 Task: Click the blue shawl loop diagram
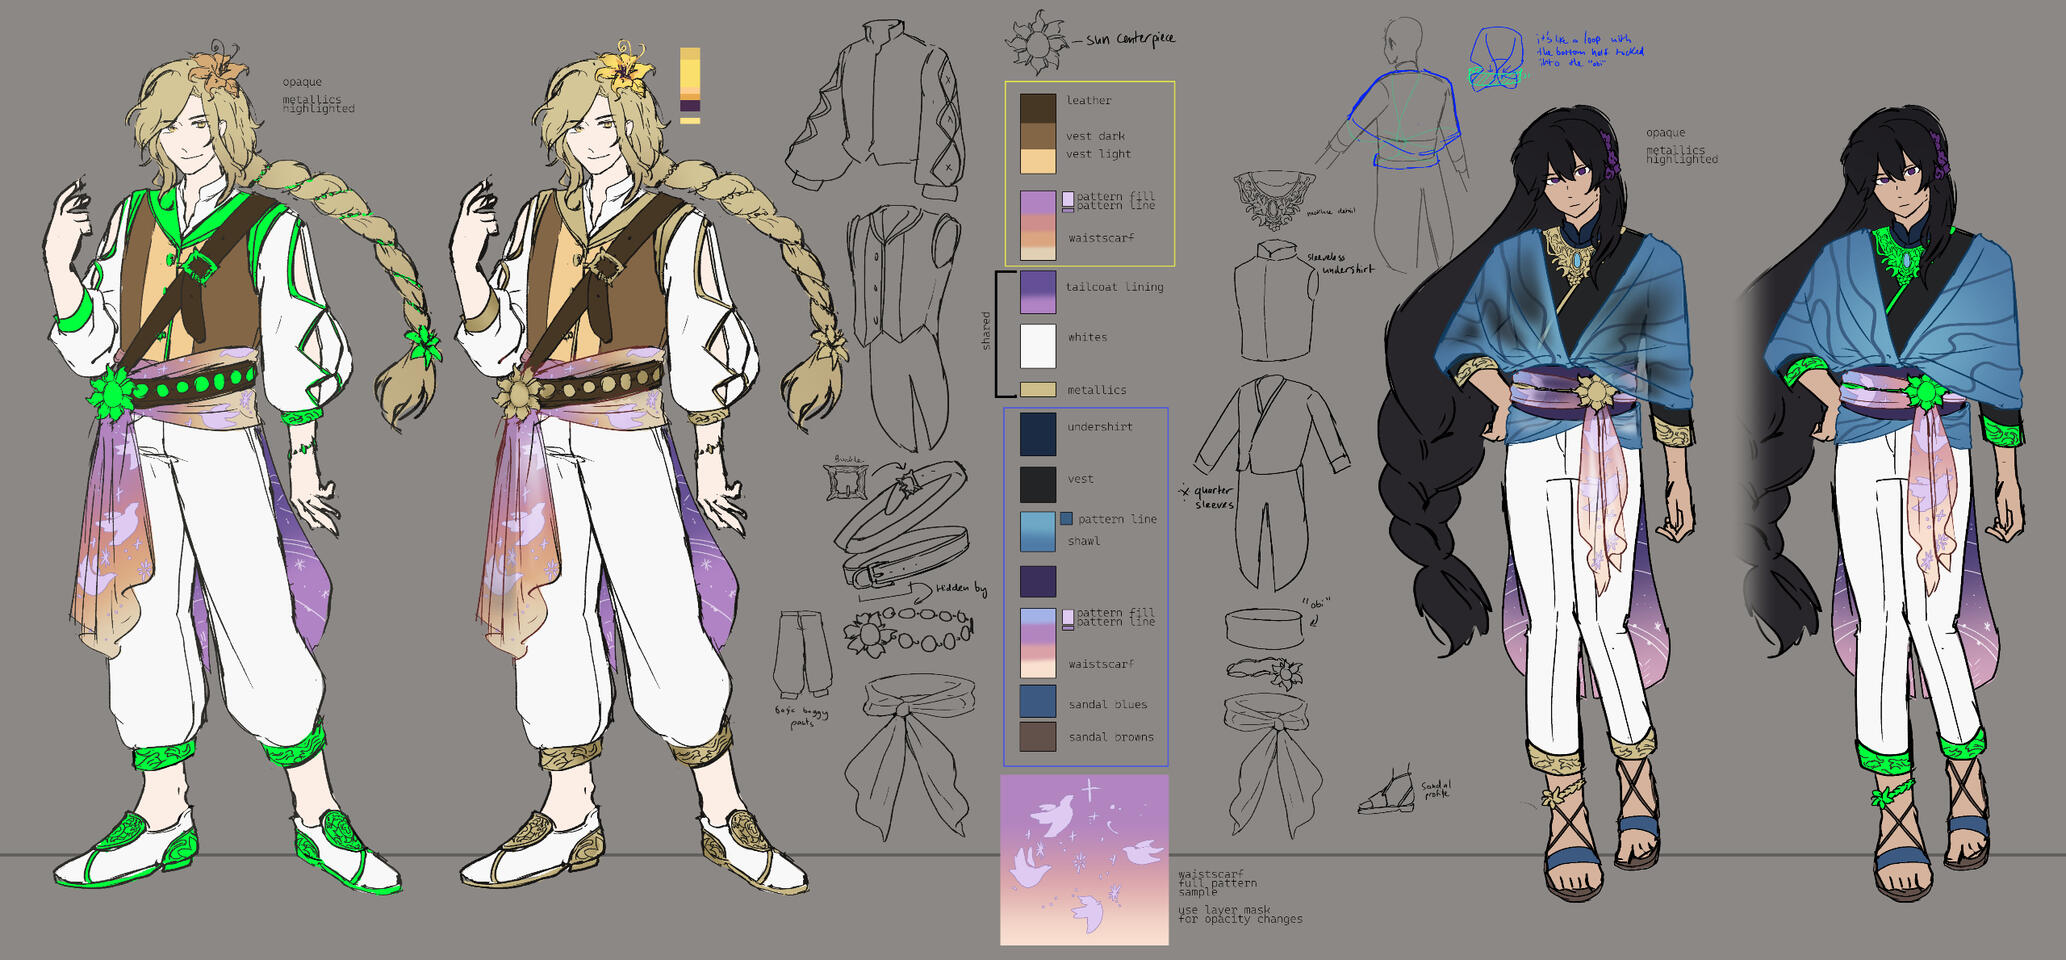pos(1496,58)
